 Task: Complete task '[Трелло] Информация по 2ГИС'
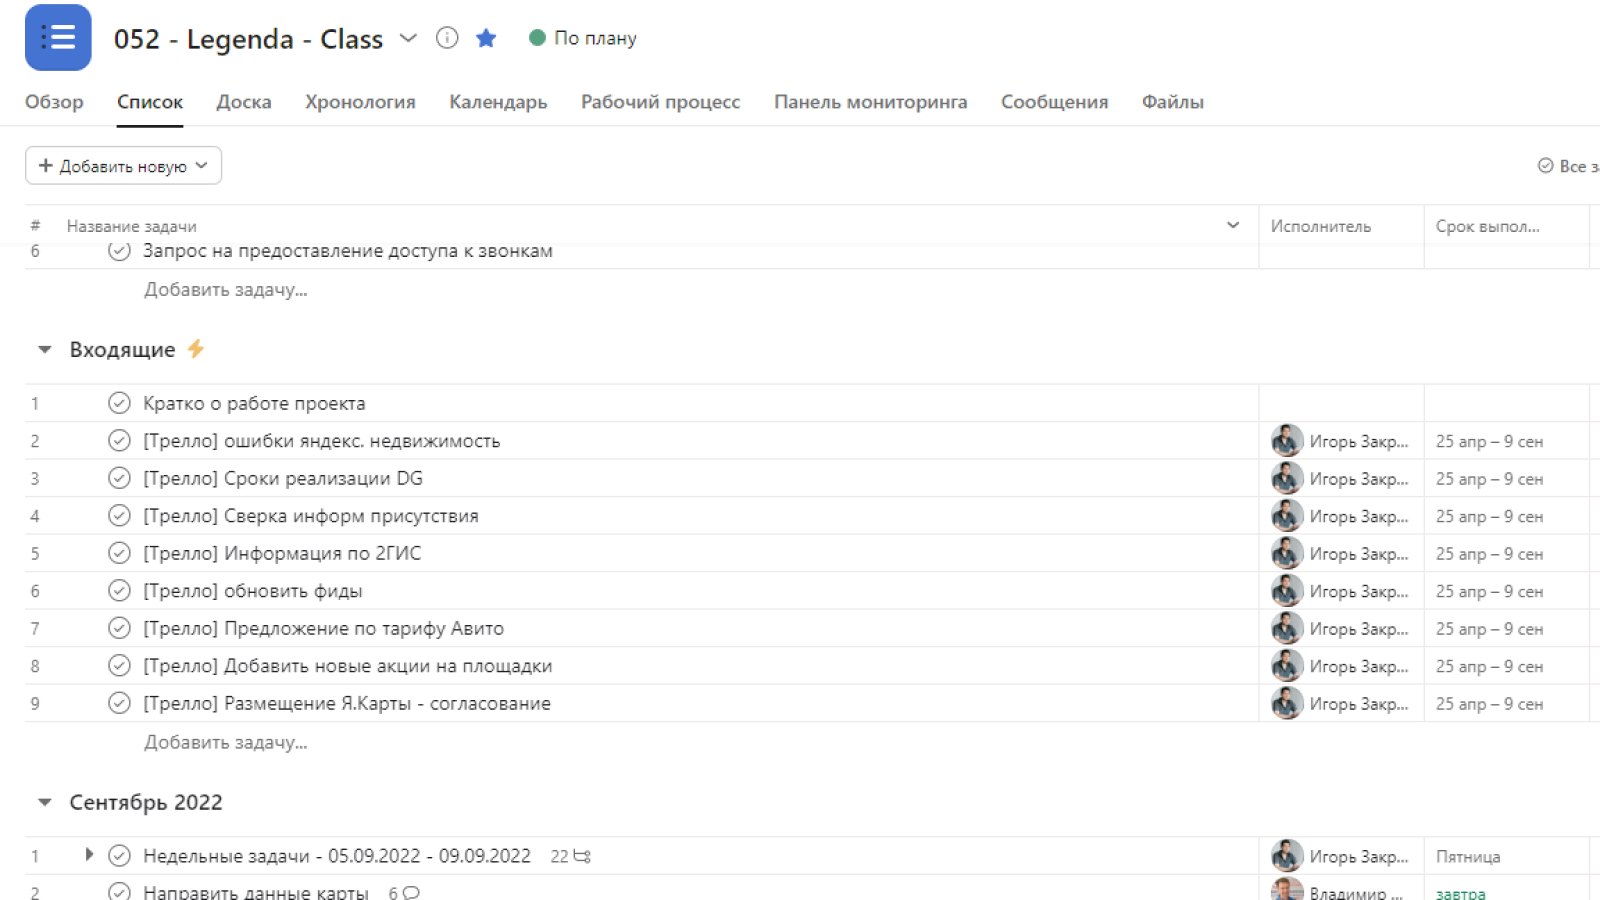pyautogui.click(x=119, y=553)
